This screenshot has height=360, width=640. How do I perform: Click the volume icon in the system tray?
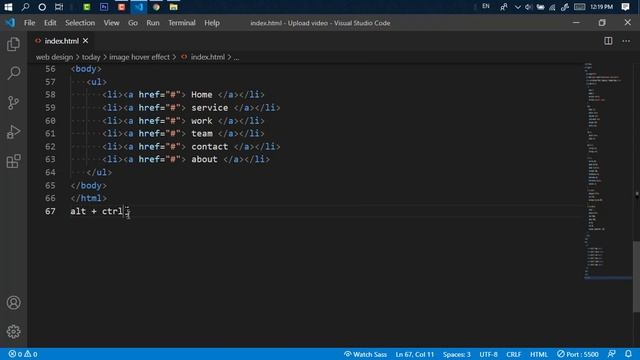(x=528, y=7)
